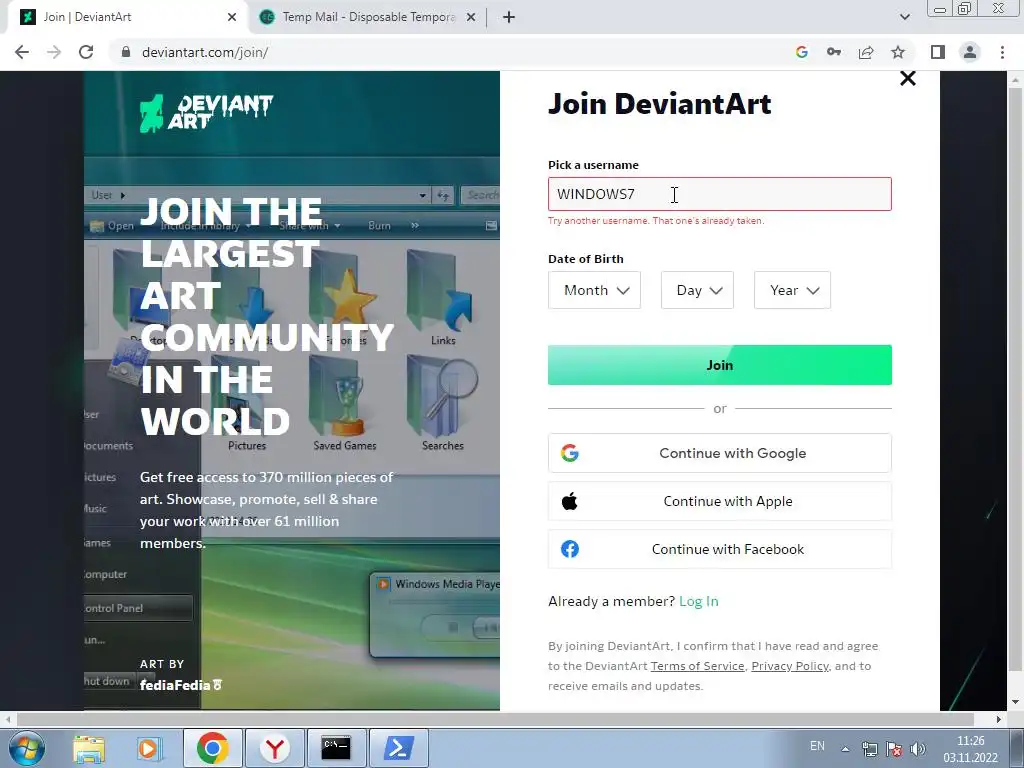Continue with Facebook sign-up
This screenshot has height=768, width=1024.
point(720,549)
